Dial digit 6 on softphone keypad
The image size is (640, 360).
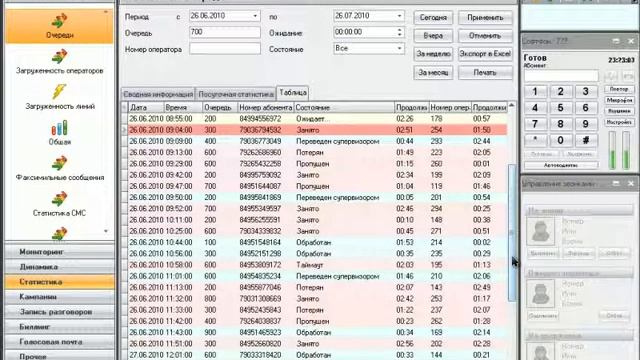point(586,108)
